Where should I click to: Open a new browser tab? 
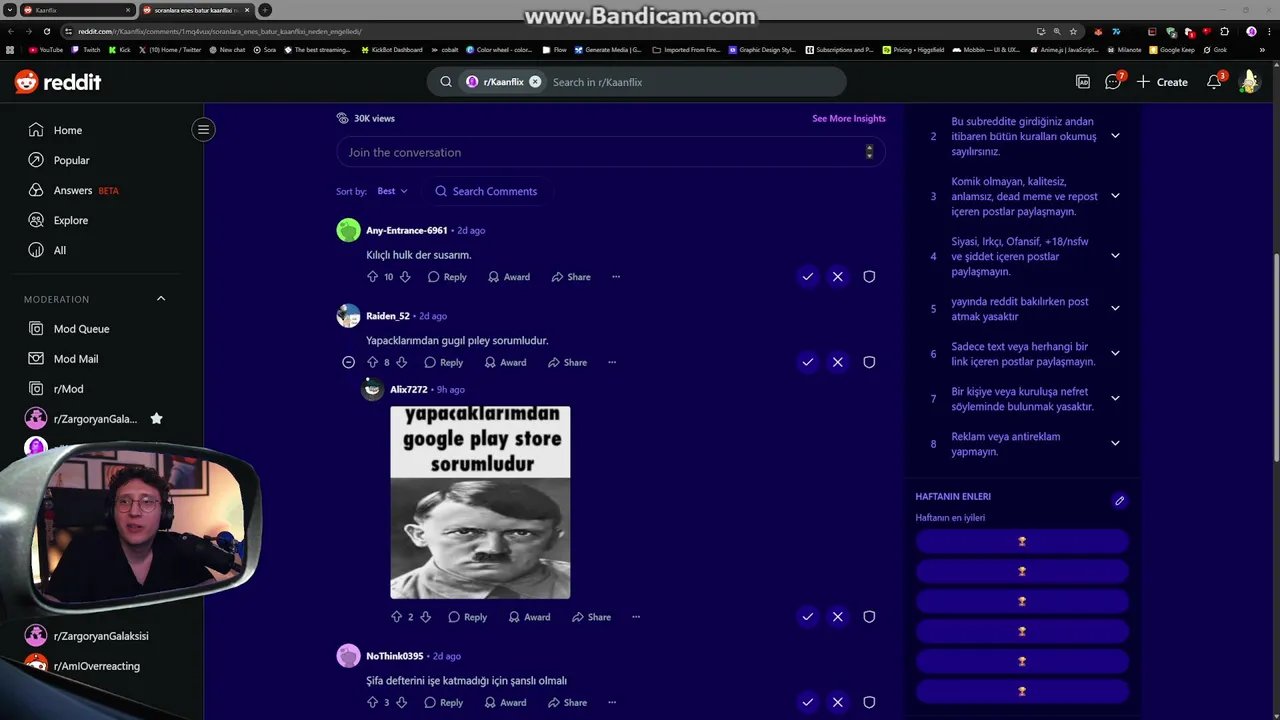[x=265, y=10]
